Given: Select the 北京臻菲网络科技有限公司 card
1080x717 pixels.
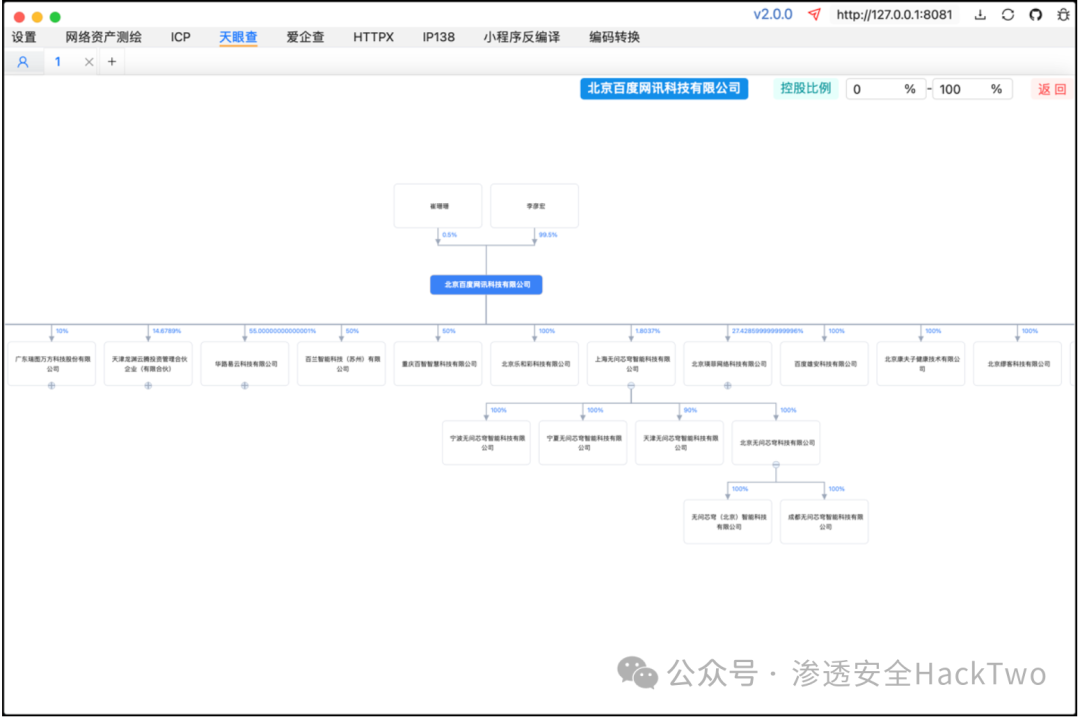Looking at the screenshot, I should 727,364.
